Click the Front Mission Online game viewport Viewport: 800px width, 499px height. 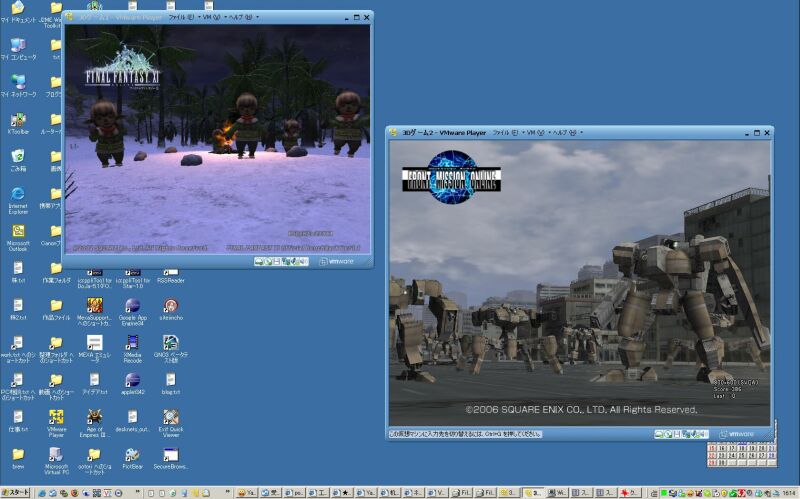pos(580,283)
